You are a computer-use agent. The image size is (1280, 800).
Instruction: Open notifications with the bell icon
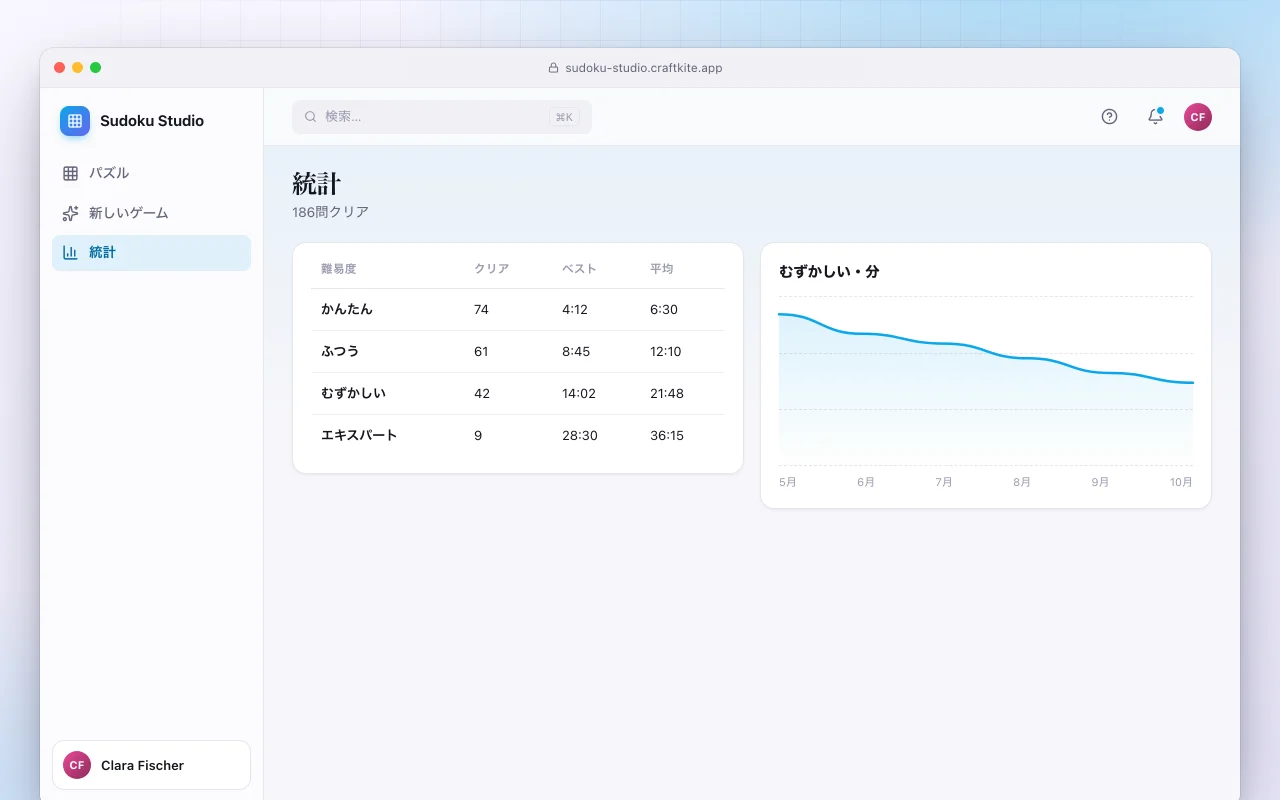pyautogui.click(x=1155, y=117)
